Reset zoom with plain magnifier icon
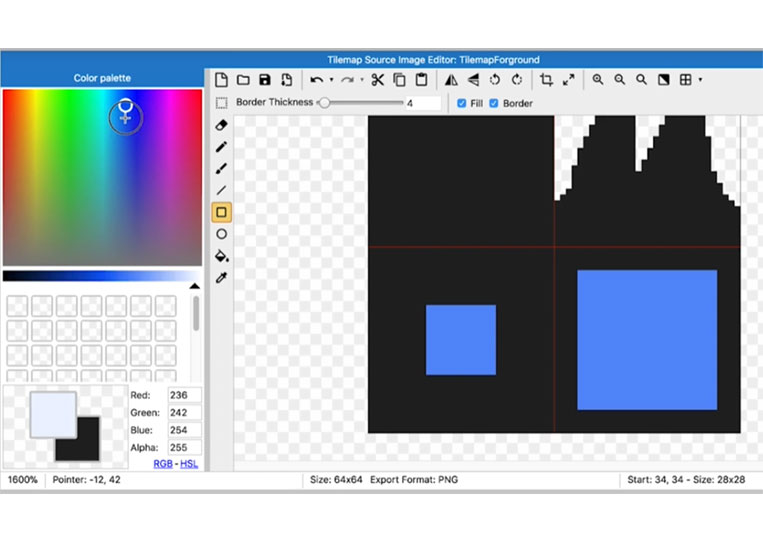The width and height of the screenshot is (763, 541). click(641, 80)
